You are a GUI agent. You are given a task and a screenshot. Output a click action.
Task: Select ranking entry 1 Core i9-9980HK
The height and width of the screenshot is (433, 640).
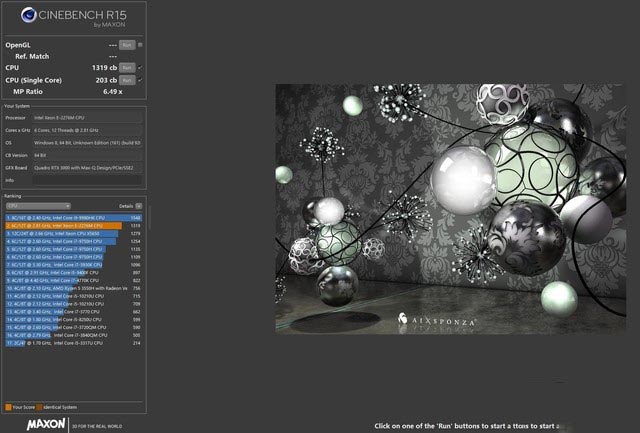[x=73, y=218]
